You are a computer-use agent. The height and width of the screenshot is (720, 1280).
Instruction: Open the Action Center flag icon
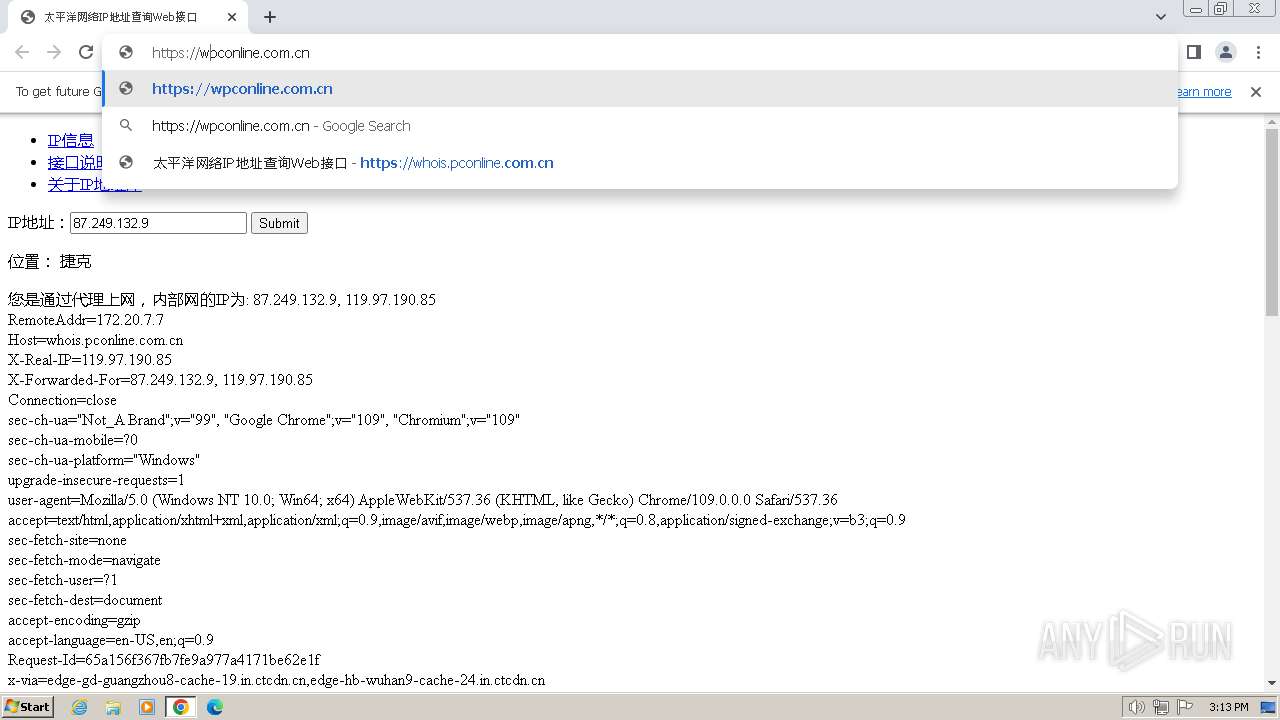coord(1185,707)
